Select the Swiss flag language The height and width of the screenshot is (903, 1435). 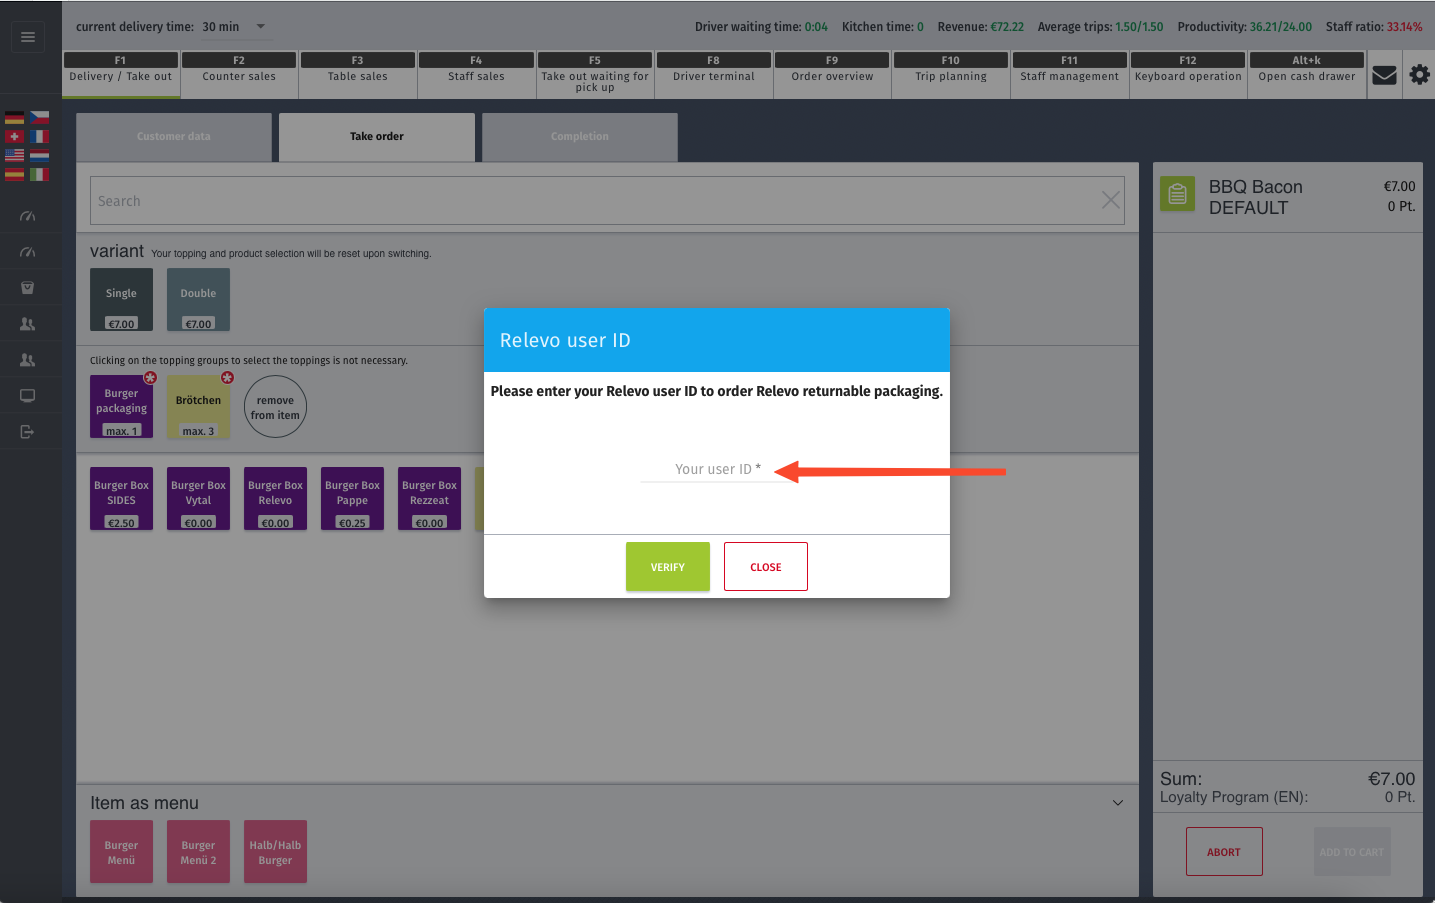point(14,136)
